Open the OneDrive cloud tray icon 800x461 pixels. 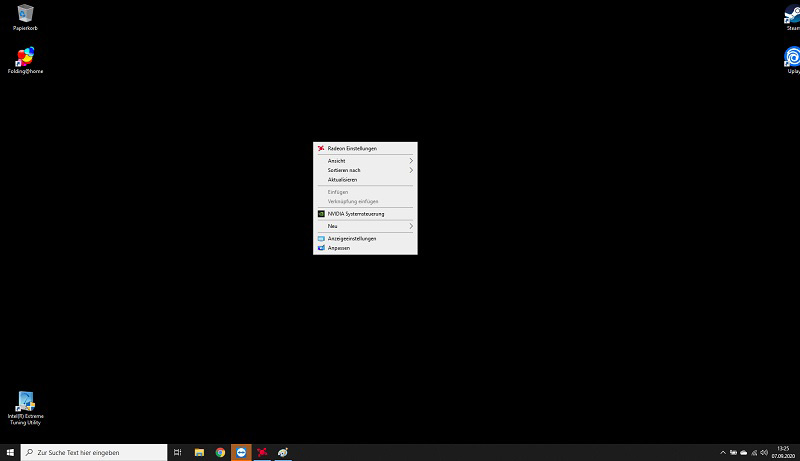743,452
